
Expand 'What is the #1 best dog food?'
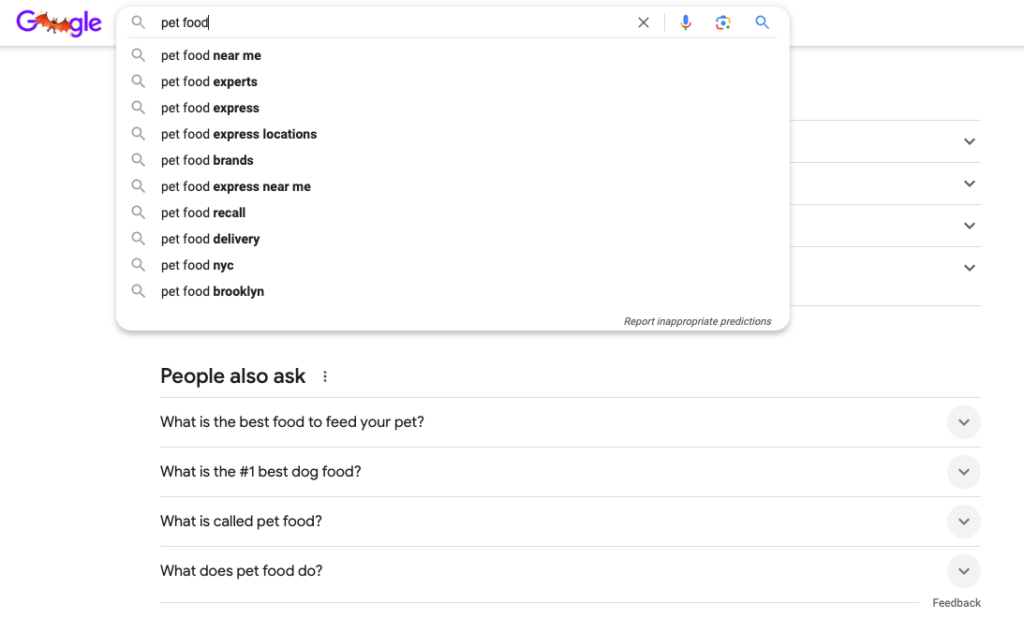(963, 471)
